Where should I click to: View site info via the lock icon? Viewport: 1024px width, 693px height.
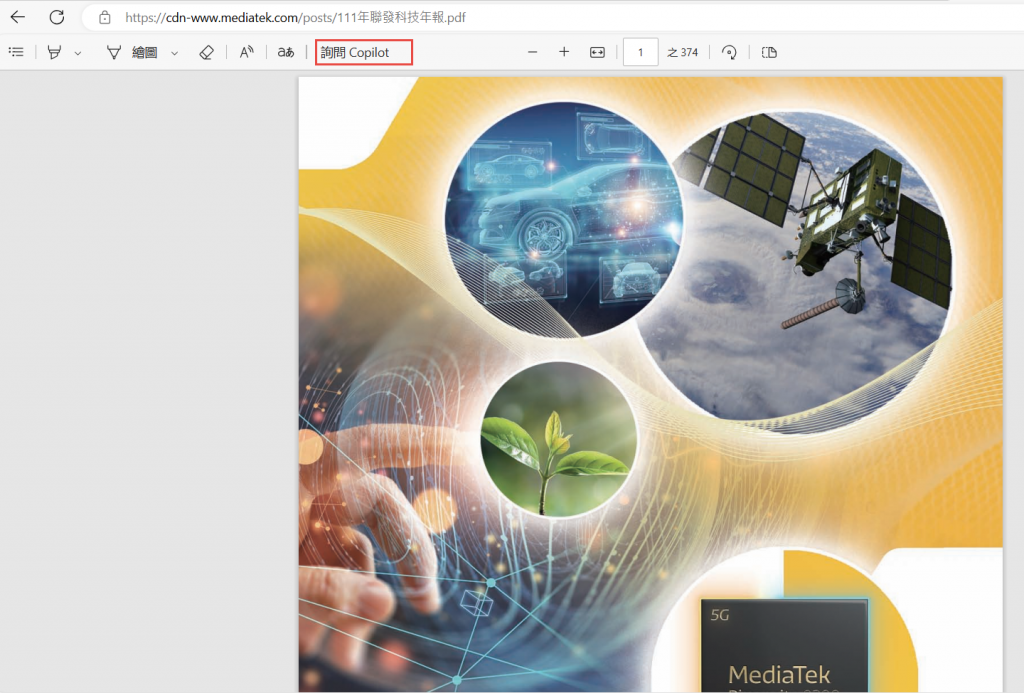point(104,18)
